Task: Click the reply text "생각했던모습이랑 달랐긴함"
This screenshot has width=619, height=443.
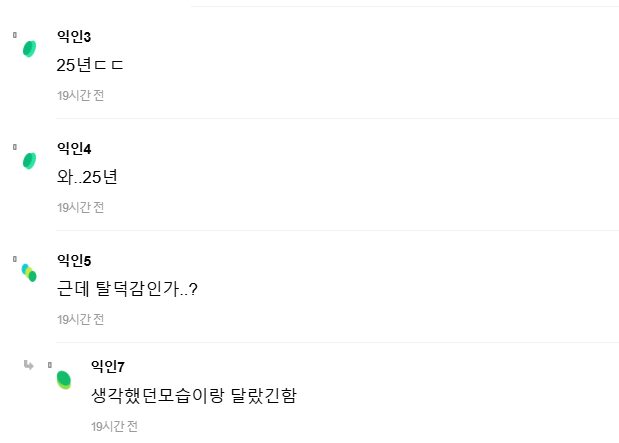Action: pos(193,396)
